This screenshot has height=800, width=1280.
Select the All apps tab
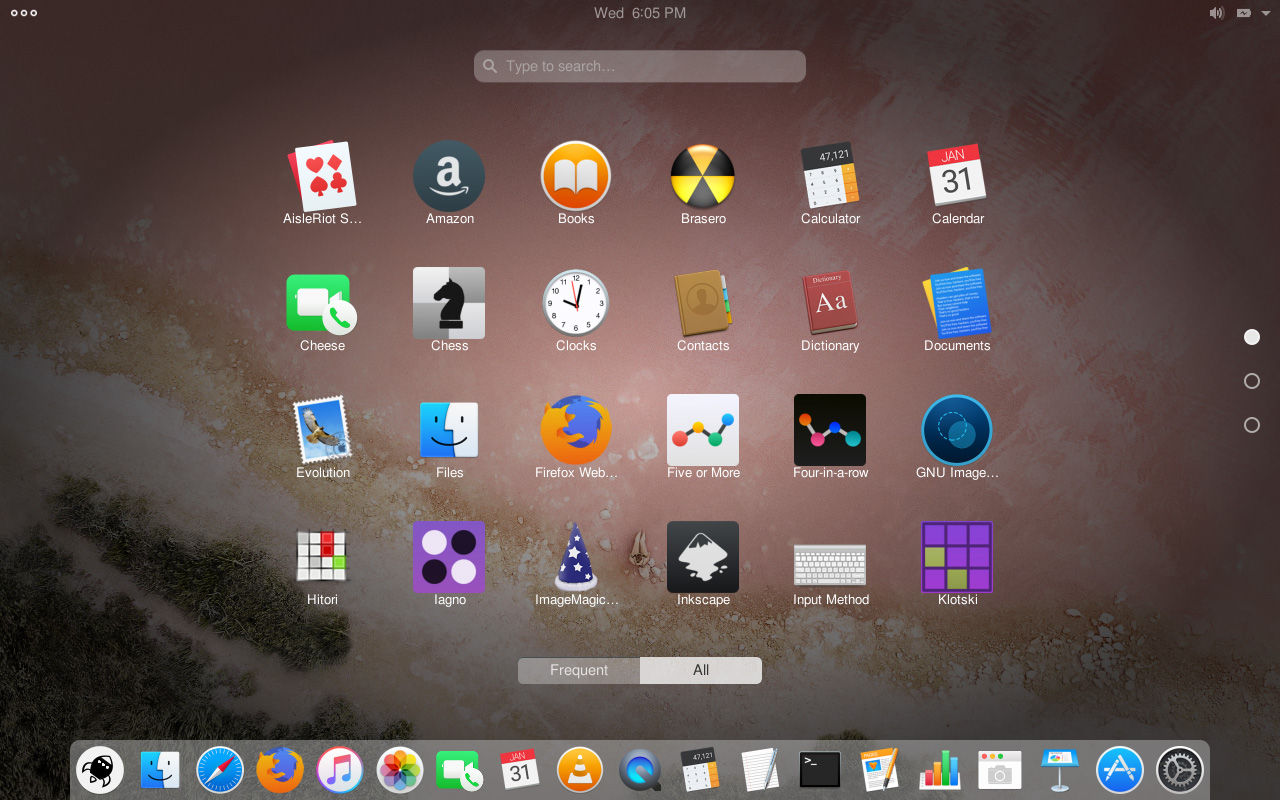click(701, 670)
